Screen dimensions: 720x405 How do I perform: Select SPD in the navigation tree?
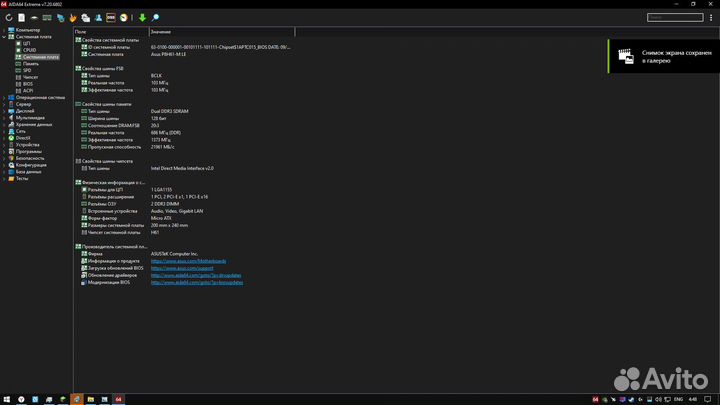(27, 70)
